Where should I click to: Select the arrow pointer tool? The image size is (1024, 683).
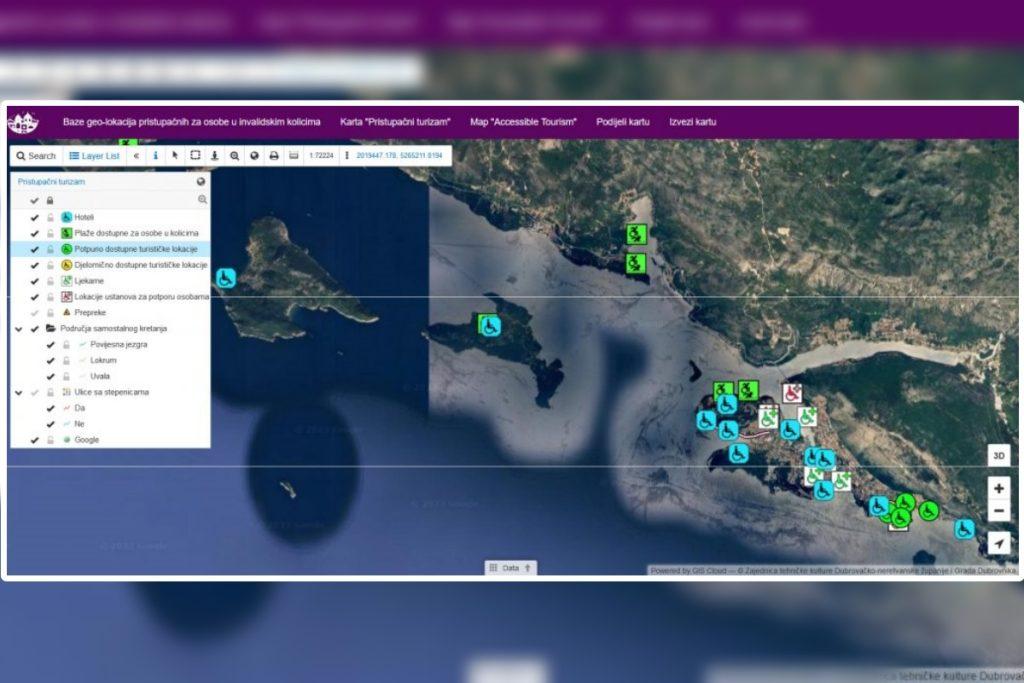[x=175, y=156]
